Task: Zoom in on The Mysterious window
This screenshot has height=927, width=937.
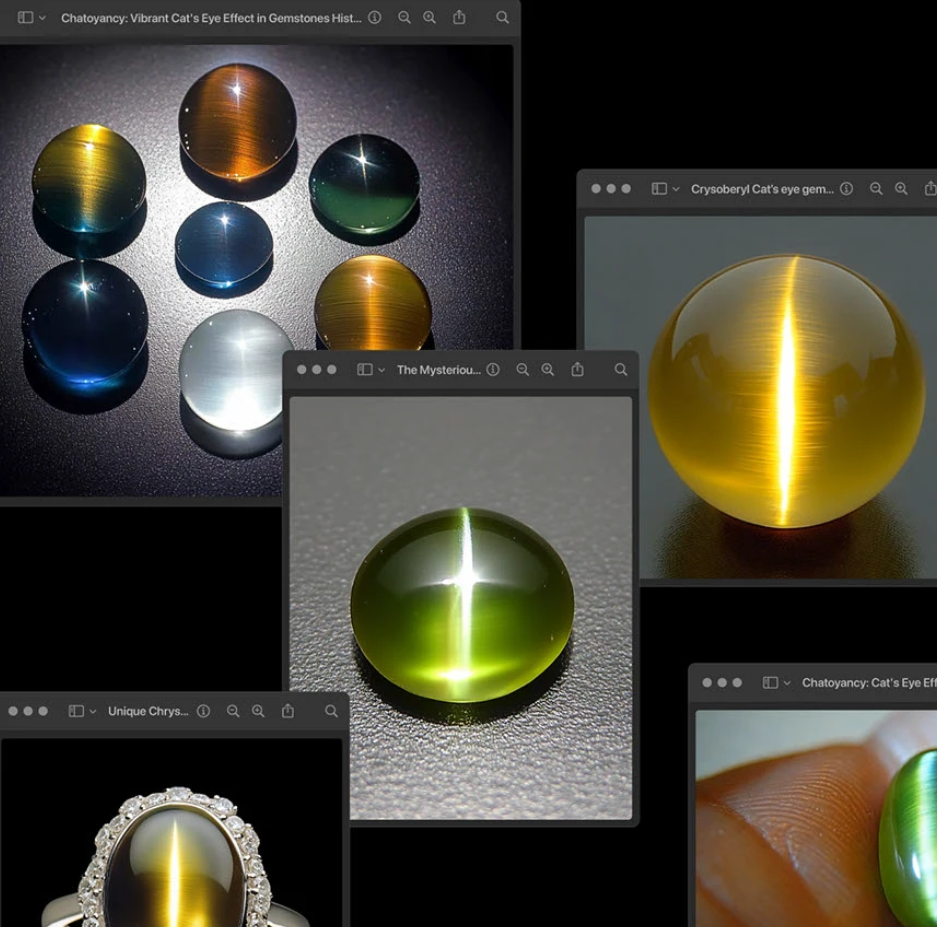Action: (x=548, y=369)
